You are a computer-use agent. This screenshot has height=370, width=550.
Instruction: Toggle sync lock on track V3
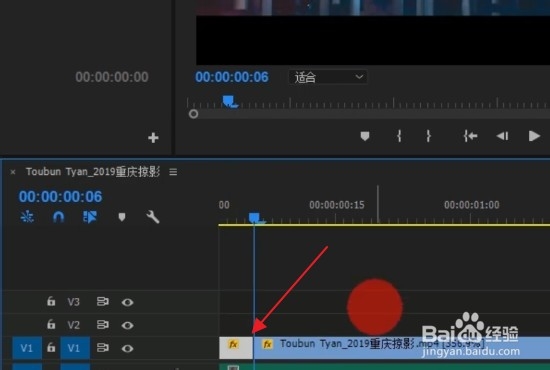[103, 302]
